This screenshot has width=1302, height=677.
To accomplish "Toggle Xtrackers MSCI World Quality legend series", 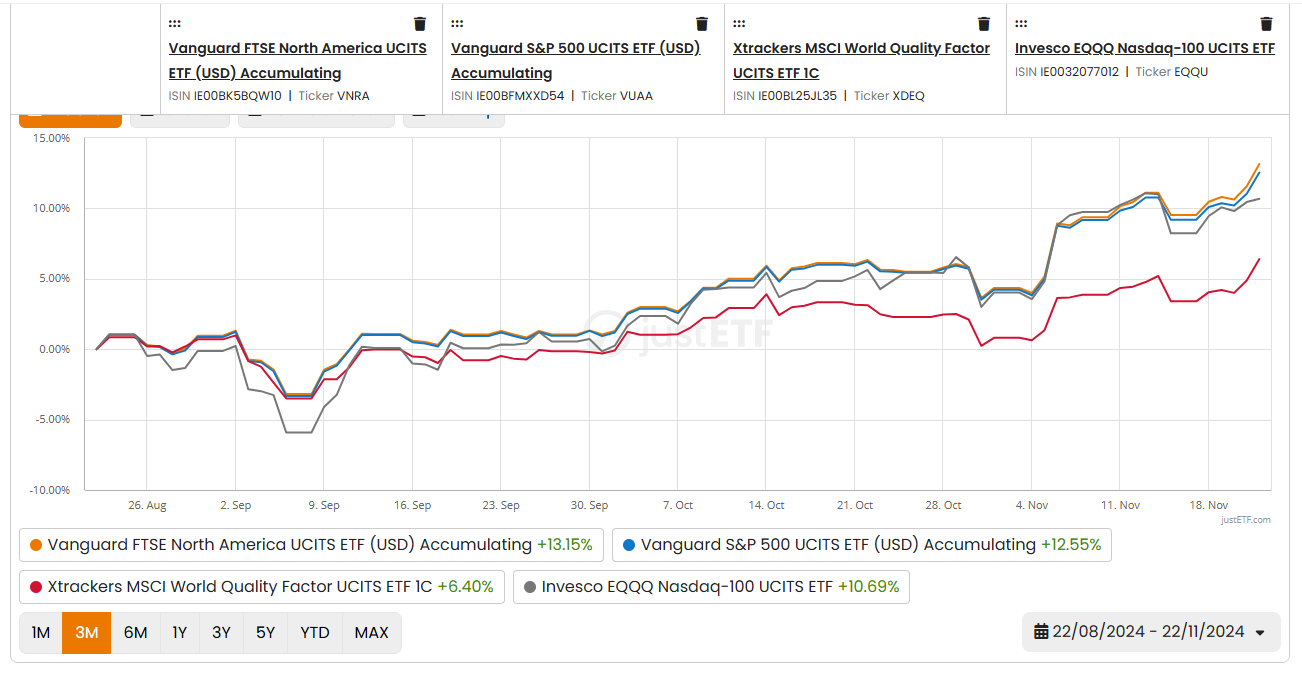I will [x=262, y=587].
